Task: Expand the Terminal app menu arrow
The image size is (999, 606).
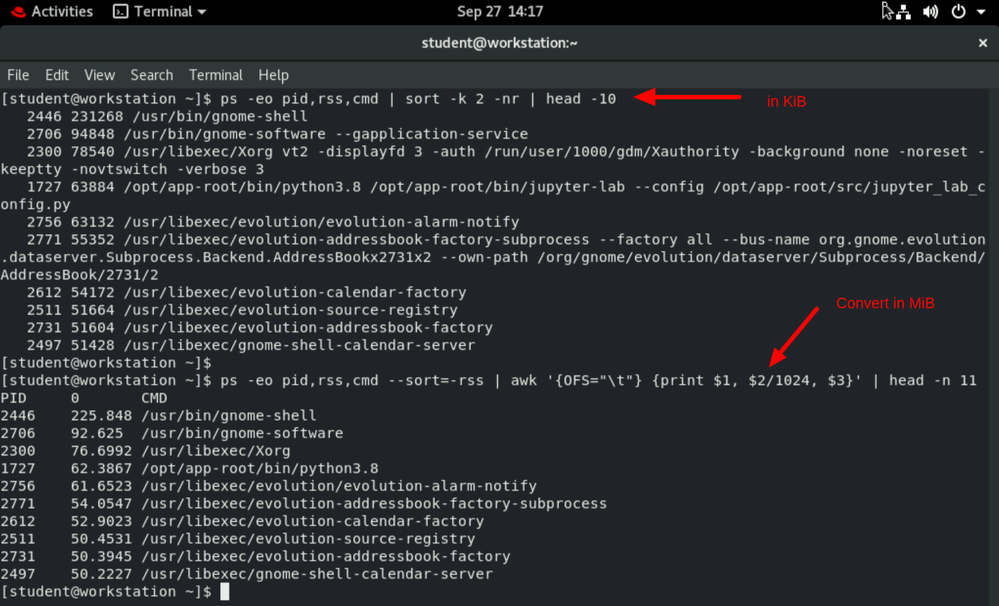Action: 201,12
